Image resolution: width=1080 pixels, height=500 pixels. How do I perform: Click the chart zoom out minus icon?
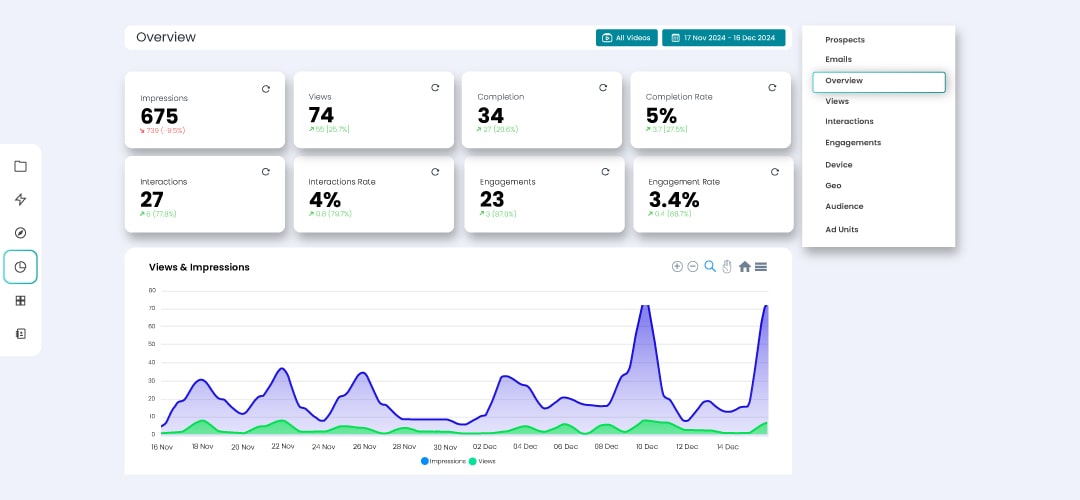point(693,267)
